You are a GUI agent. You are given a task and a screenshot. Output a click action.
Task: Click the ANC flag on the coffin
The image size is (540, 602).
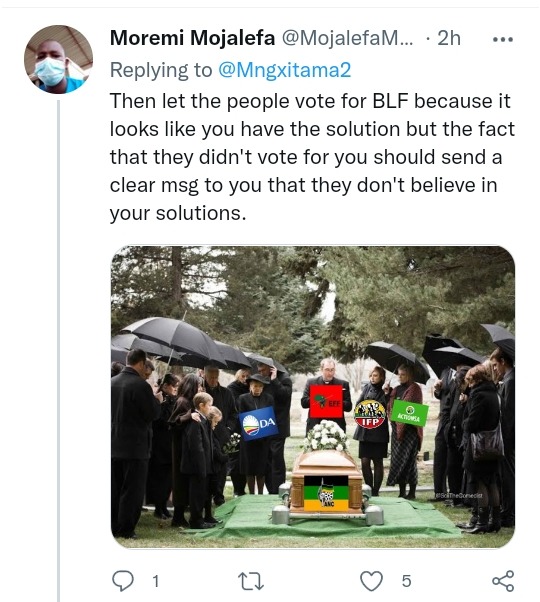326,493
